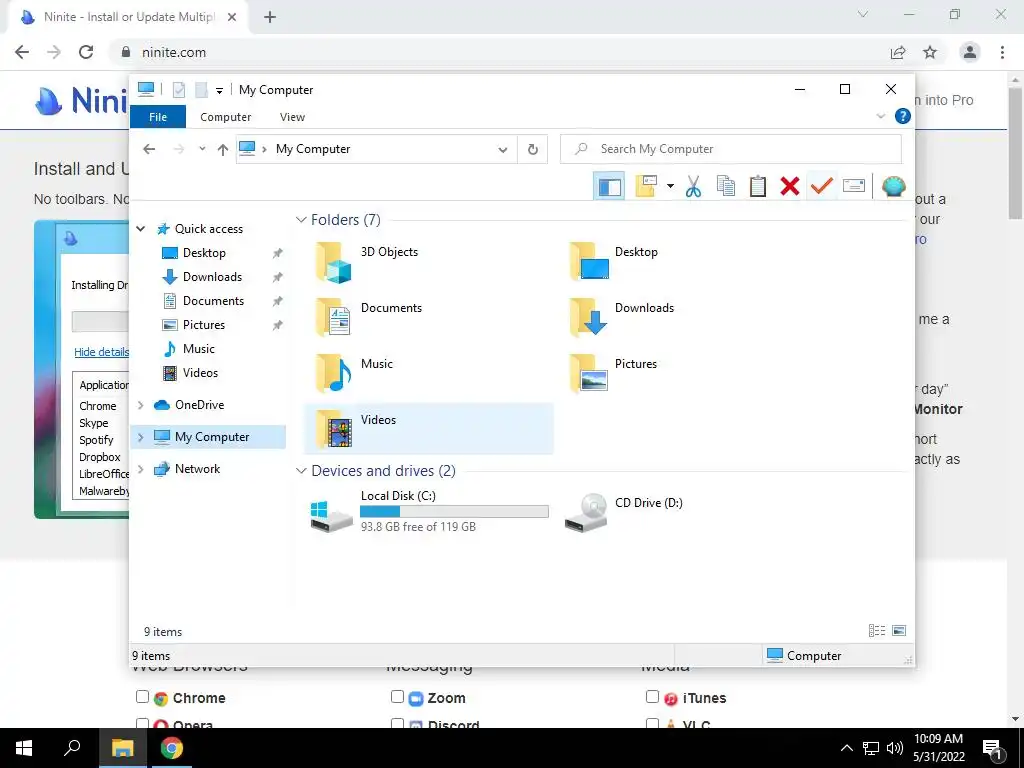Open new folder icon dropdown arrow

(x=670, y=187)
